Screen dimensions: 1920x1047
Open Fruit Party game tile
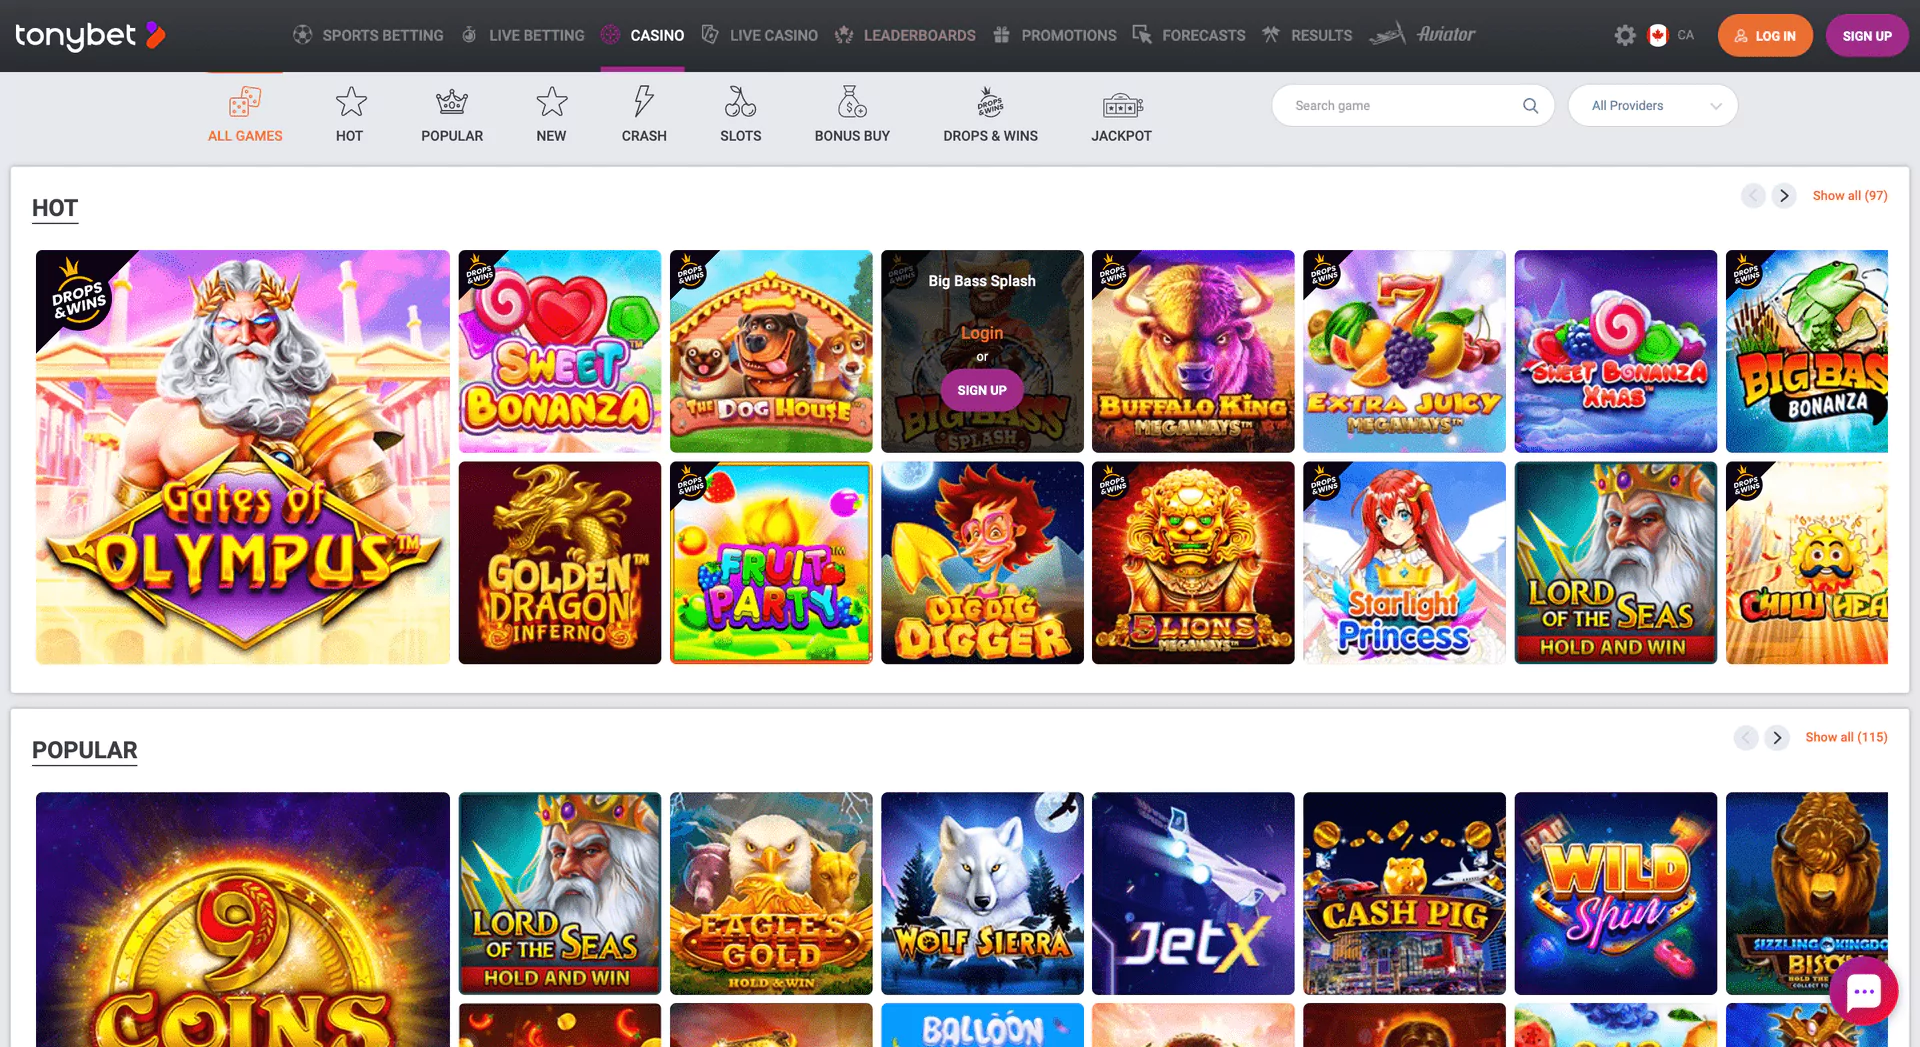point(771,563)
